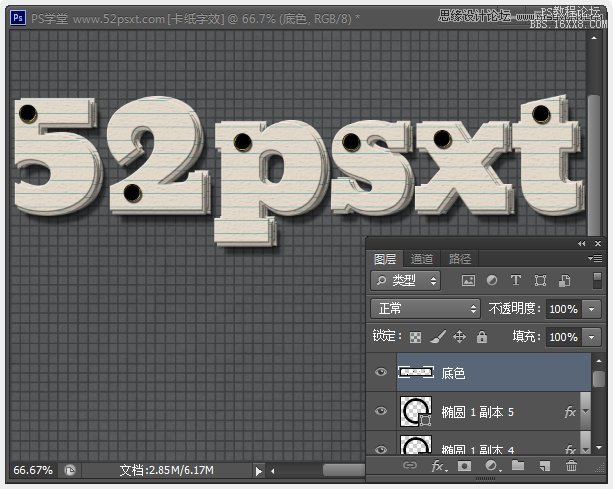
Task: Create a new layer group folder
Action: click(x=518, y=465)
